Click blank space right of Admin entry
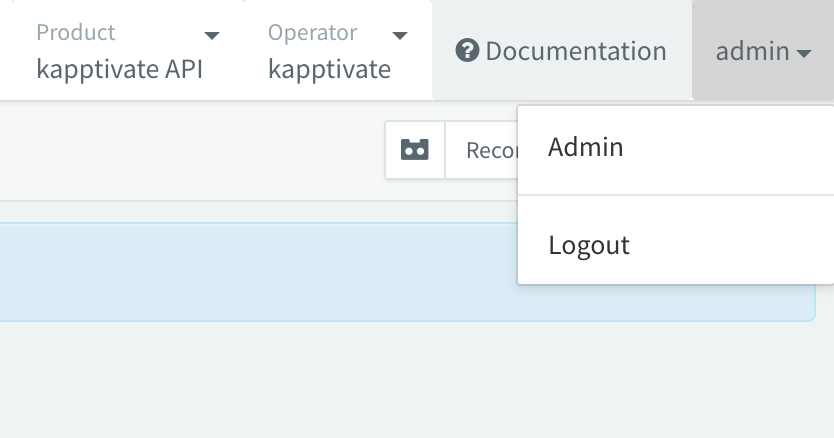834x438 pixels. 740,148
